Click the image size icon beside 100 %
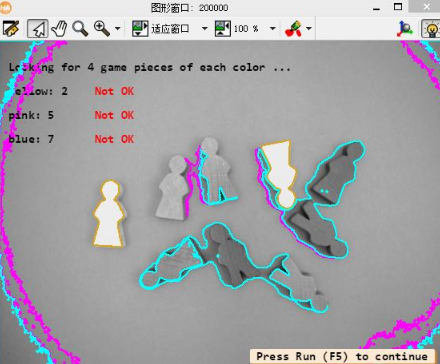 point(223,29)
